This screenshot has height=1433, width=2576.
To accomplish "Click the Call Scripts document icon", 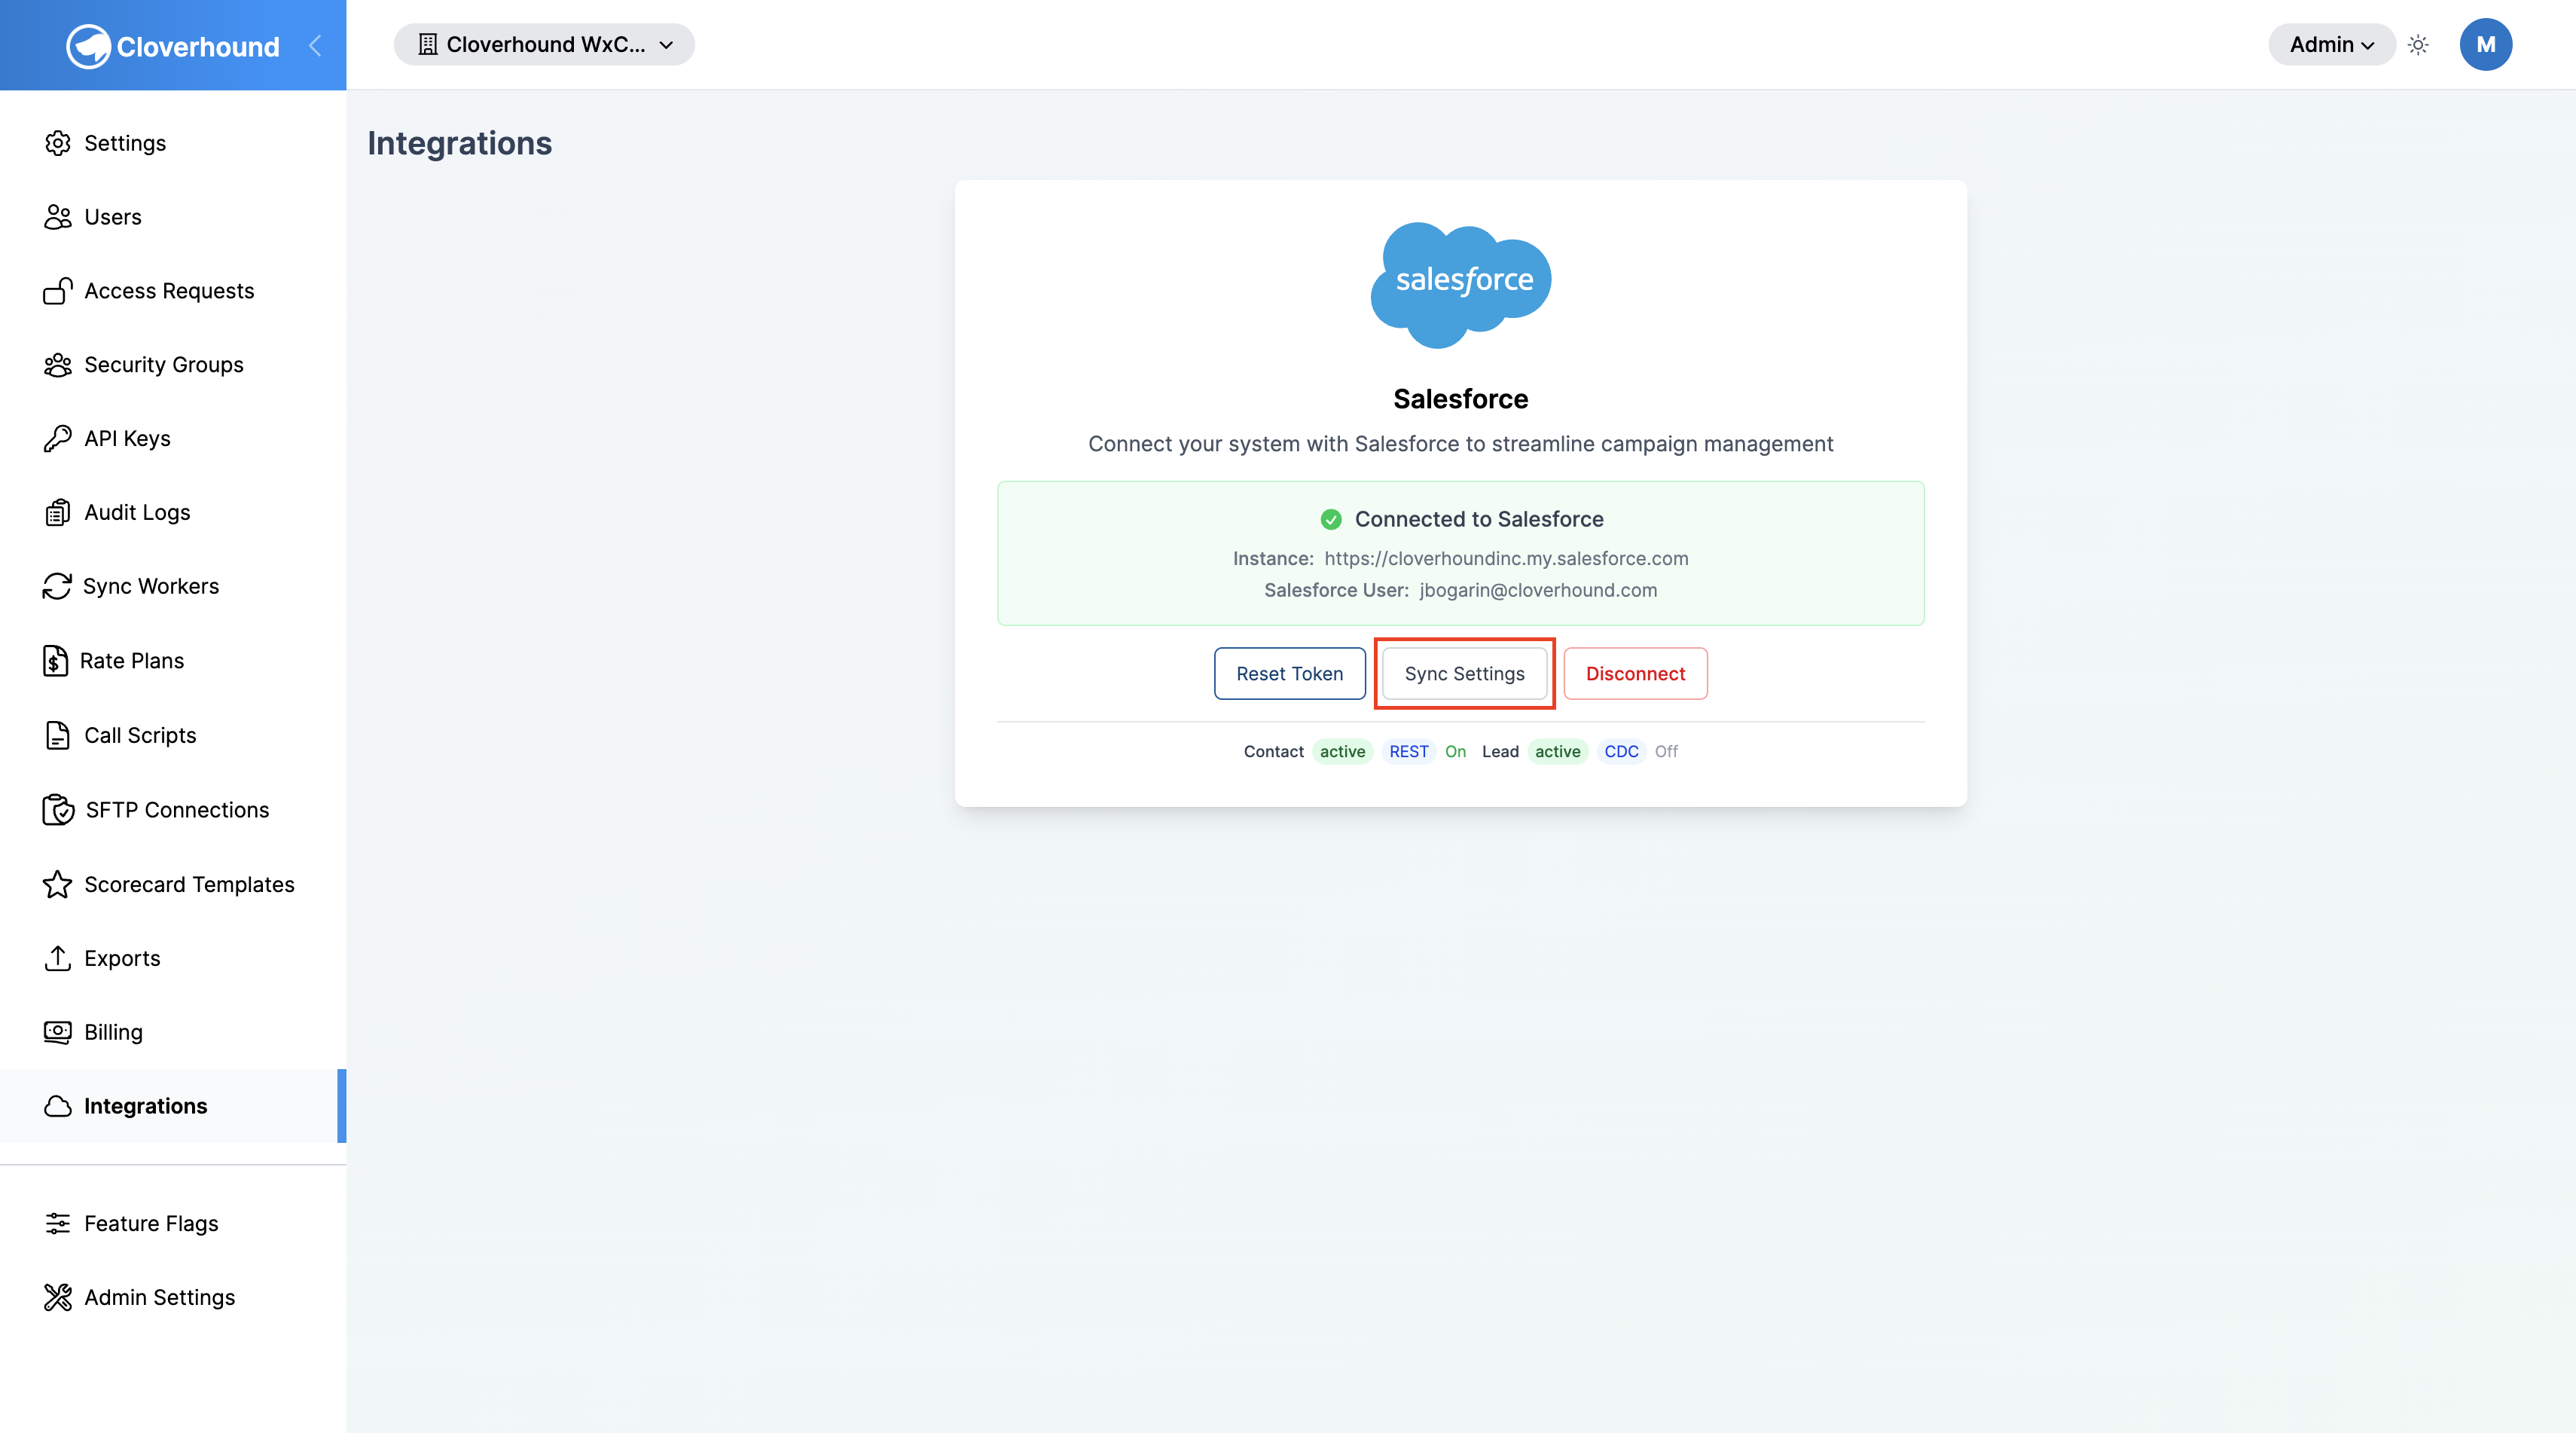I will [57, 735].
